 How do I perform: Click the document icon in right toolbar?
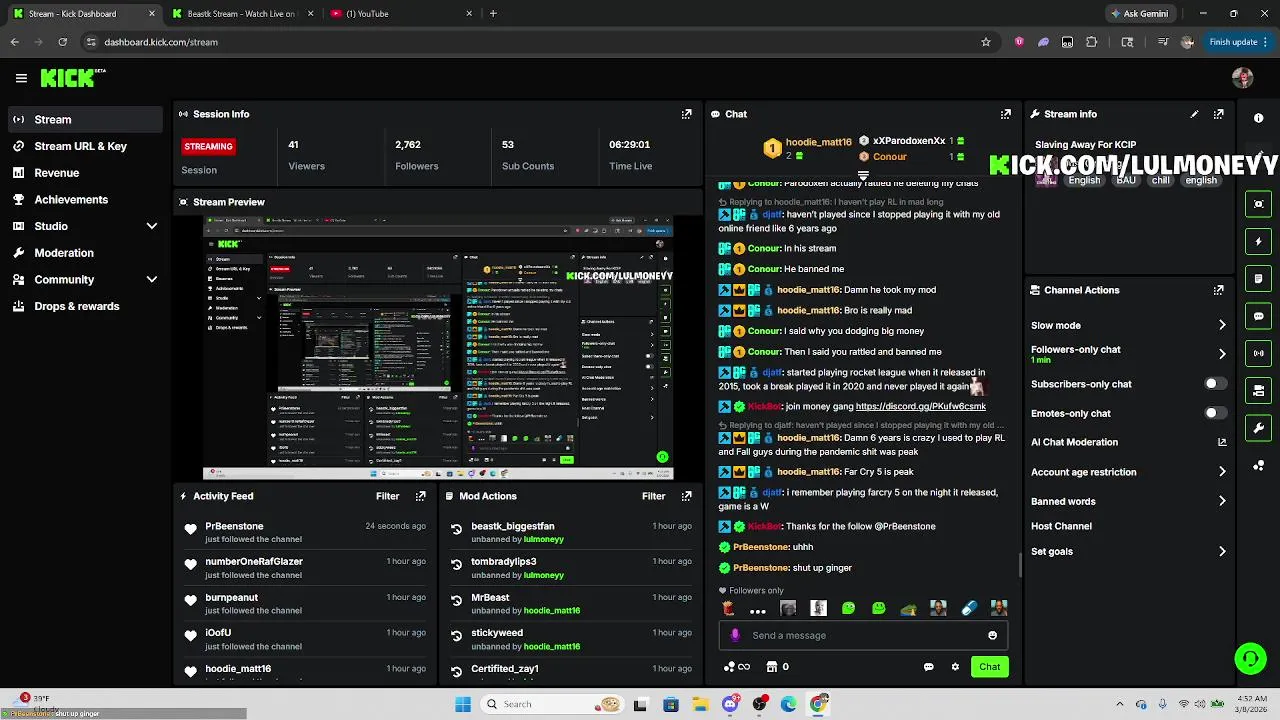(1258, 278)
